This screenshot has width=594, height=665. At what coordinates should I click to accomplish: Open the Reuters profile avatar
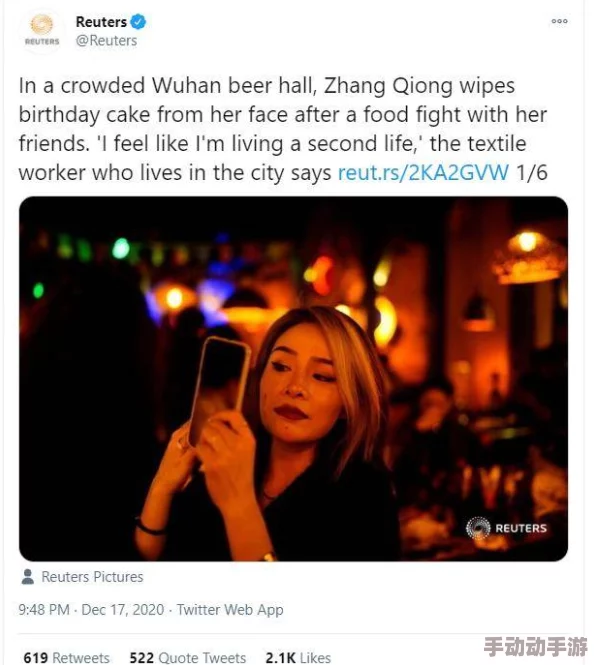(x=42, y=31)
